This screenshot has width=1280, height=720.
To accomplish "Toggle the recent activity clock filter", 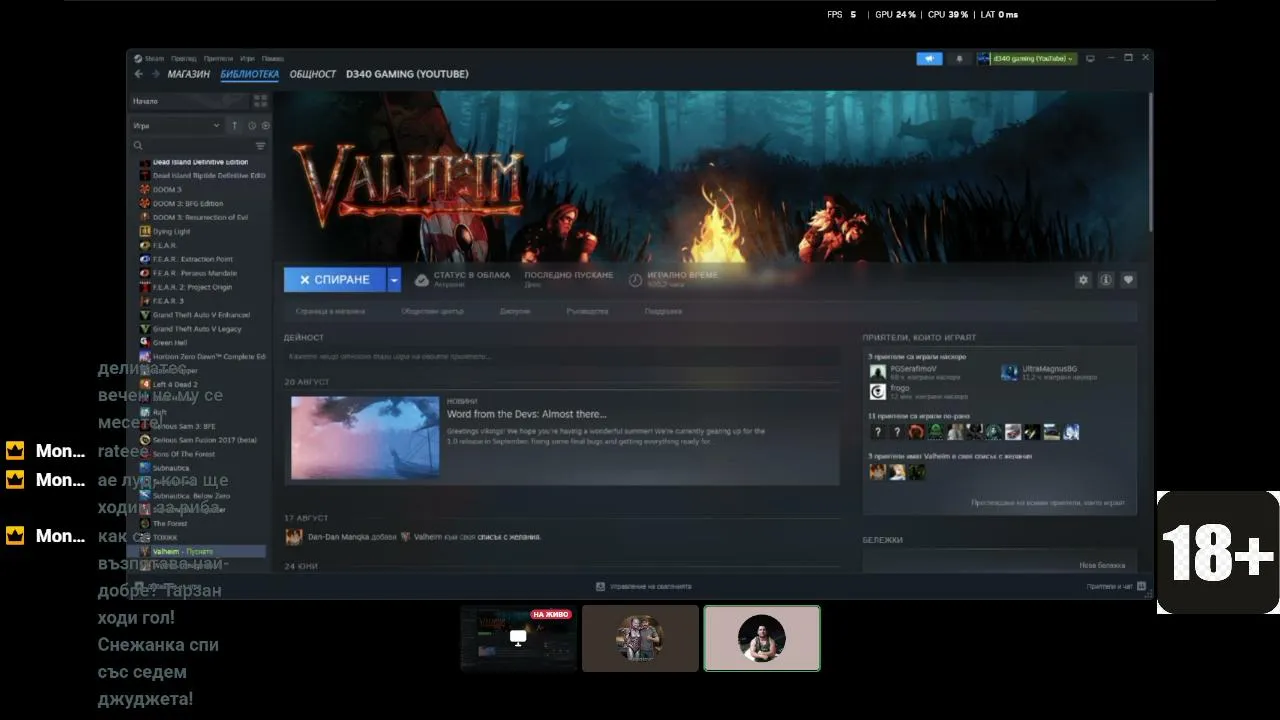I will coord(252,126).
